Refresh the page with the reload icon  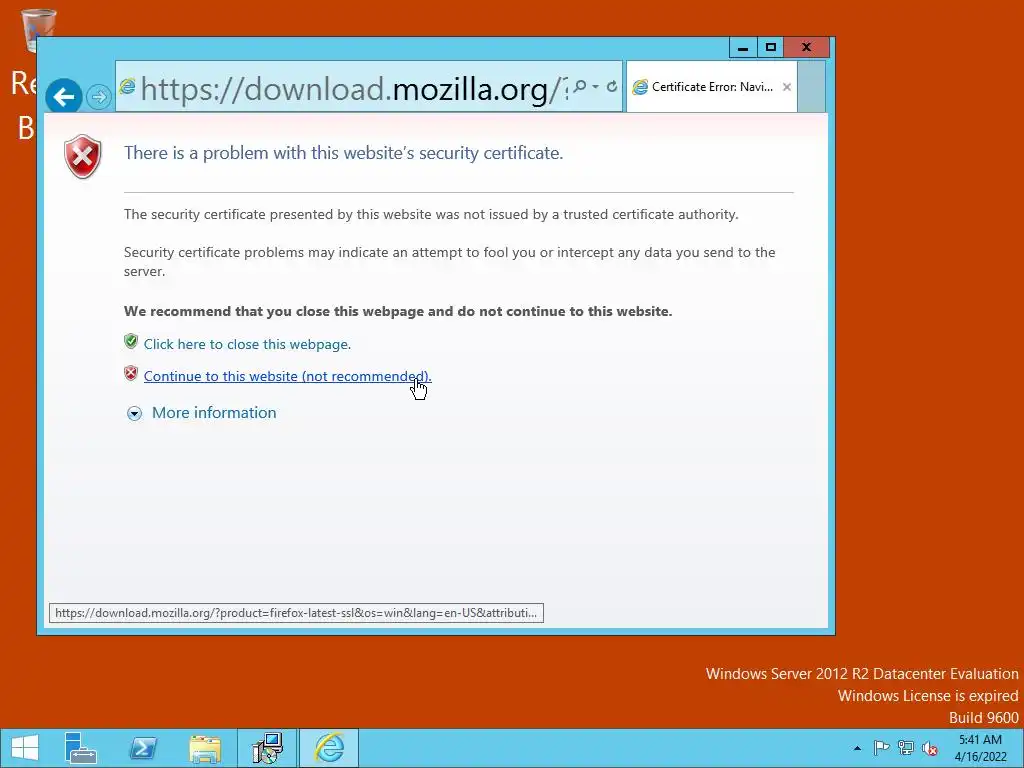click(612, 86)
